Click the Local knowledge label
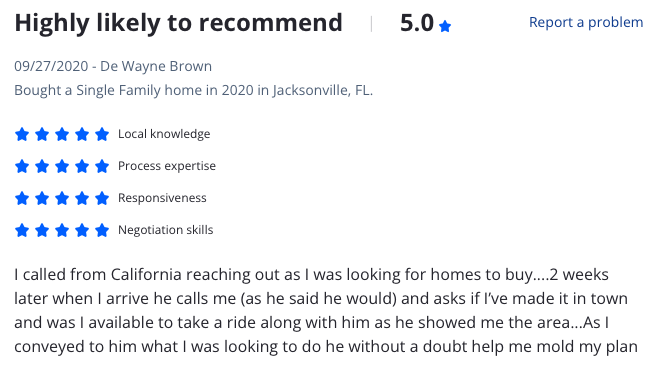Screen dimensions: 668x365 point(164,134)
